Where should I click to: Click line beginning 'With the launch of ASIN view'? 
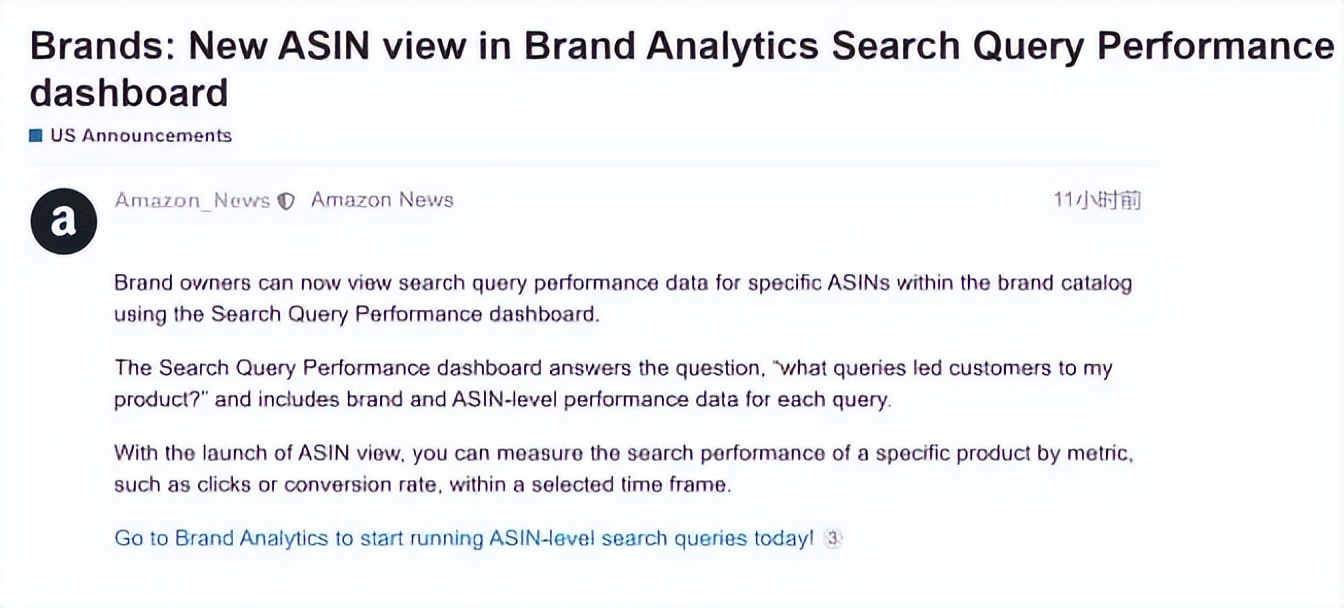click(x=622, y=453)
